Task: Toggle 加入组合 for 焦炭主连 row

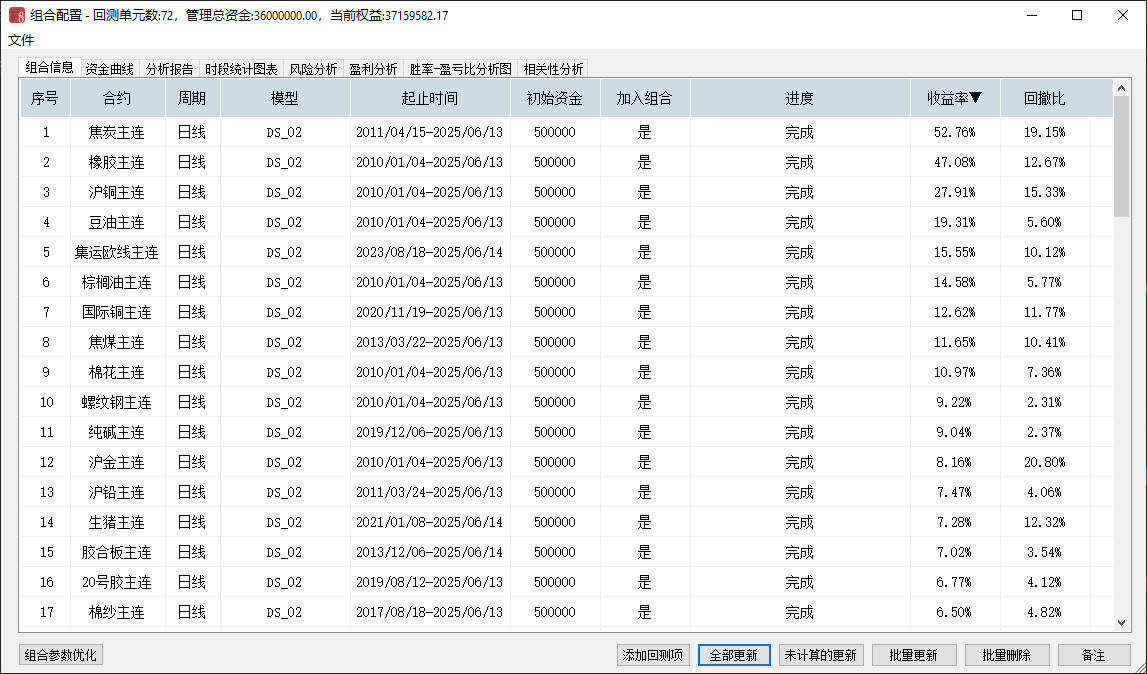Action: pos(644,132)
